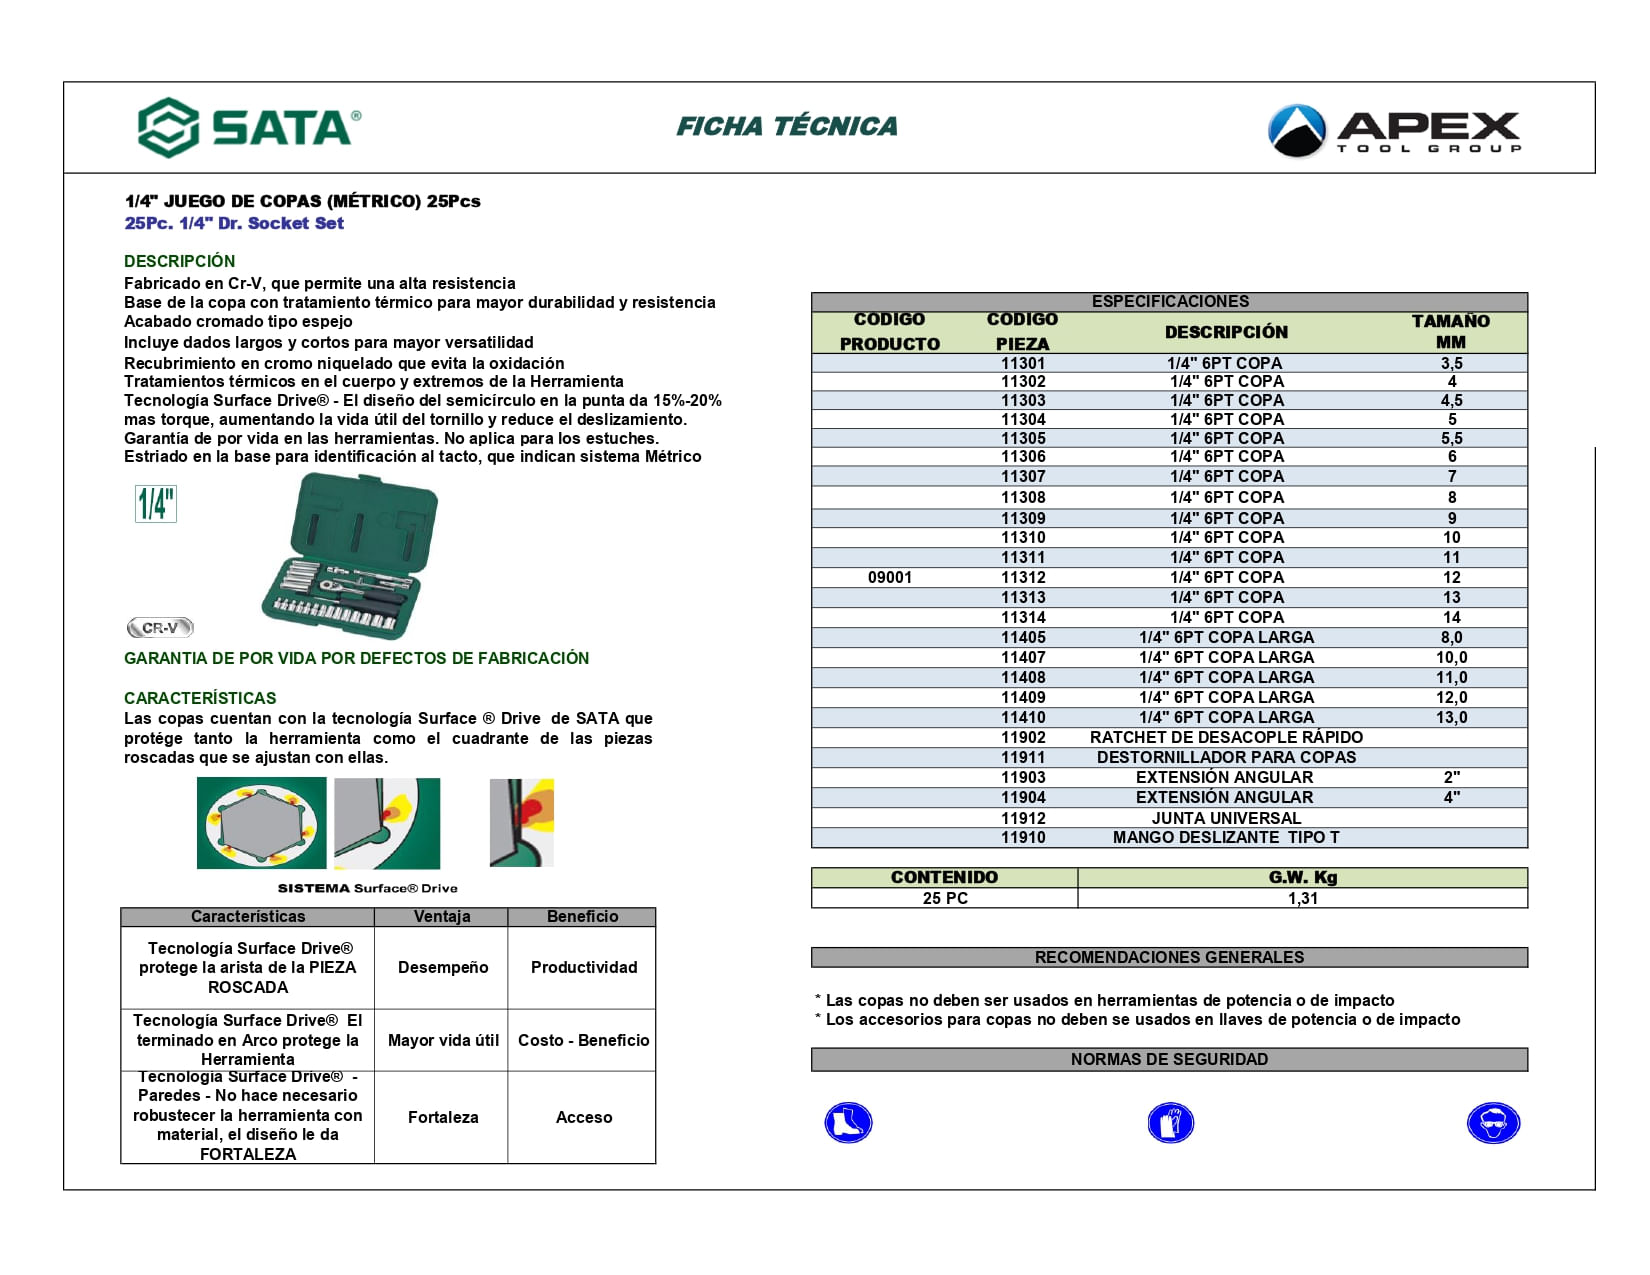Click the Productividad cell
Image resolution: width=1650 pixels, height=1275 pixels.
pyautogui.click(x=584, y=967)
